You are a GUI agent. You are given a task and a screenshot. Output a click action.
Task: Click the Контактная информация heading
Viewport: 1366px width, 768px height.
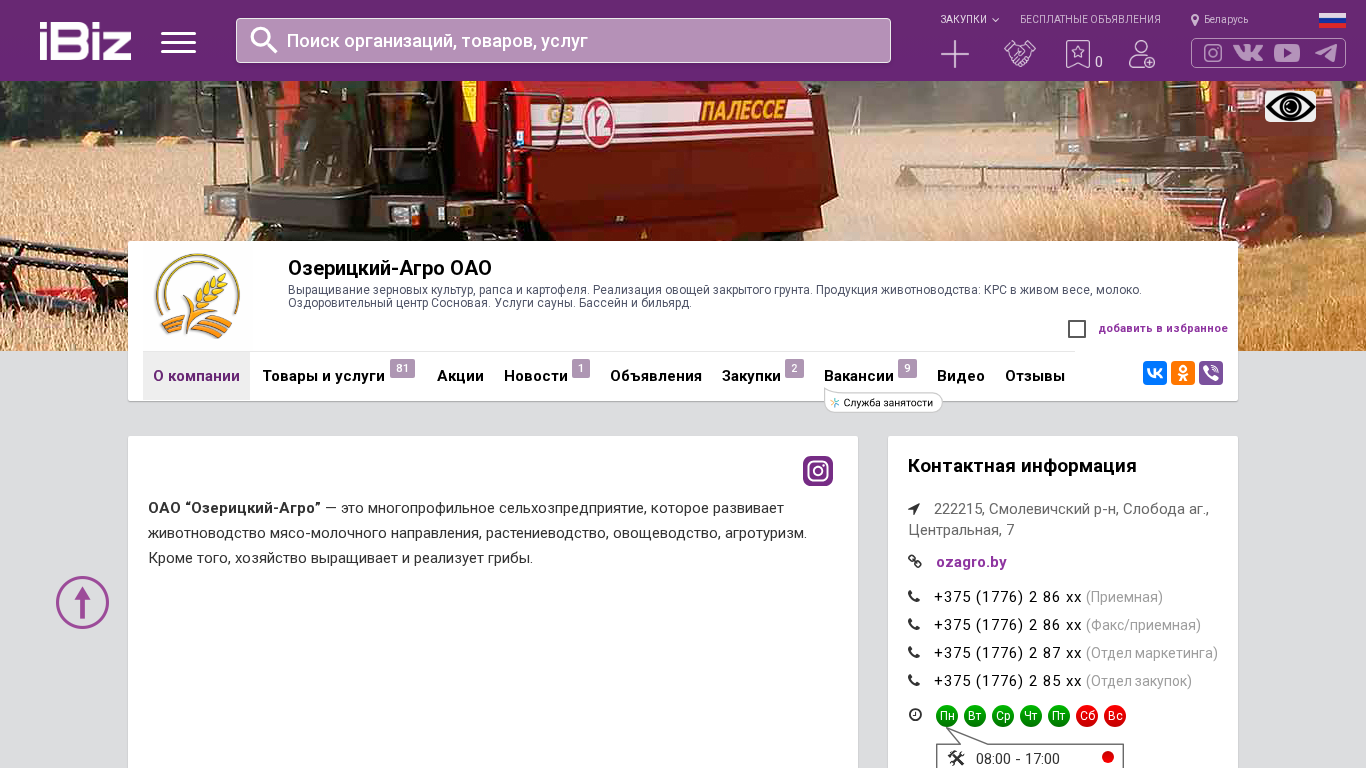(1022, 466)
